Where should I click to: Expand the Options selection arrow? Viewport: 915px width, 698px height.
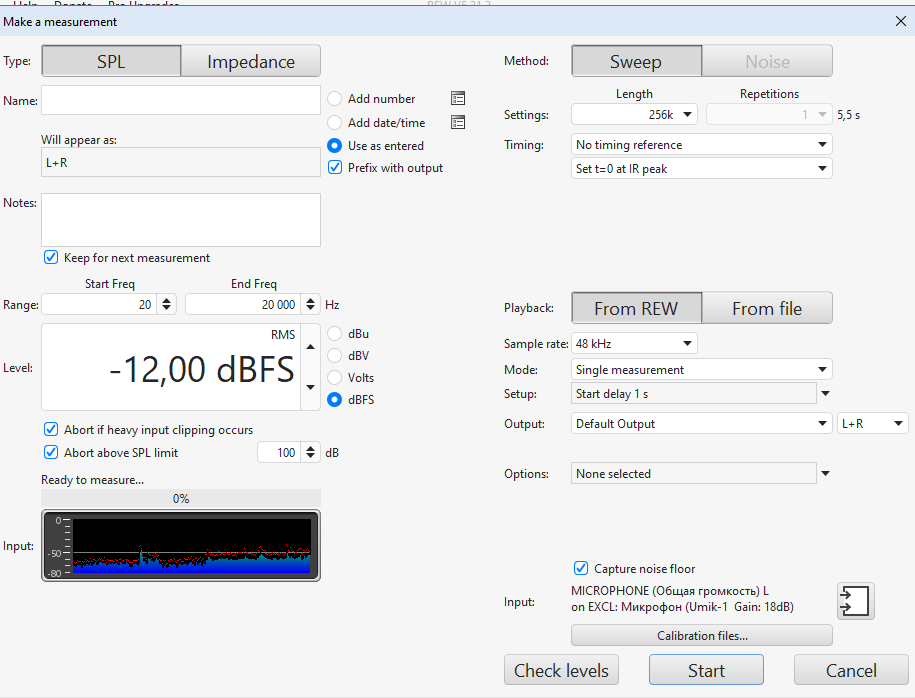(x=825, y=474)
